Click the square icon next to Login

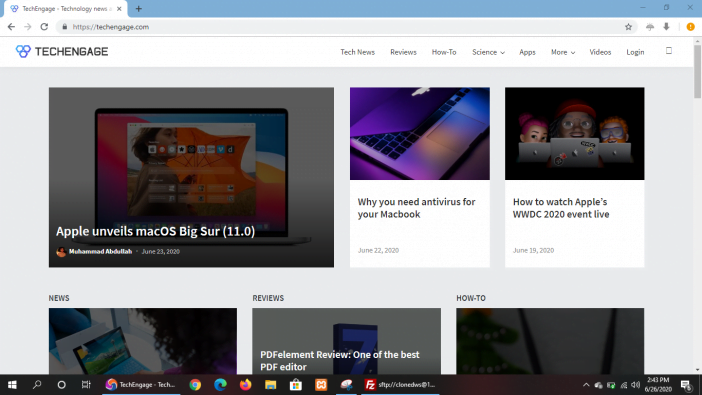[x=669, y=51]
